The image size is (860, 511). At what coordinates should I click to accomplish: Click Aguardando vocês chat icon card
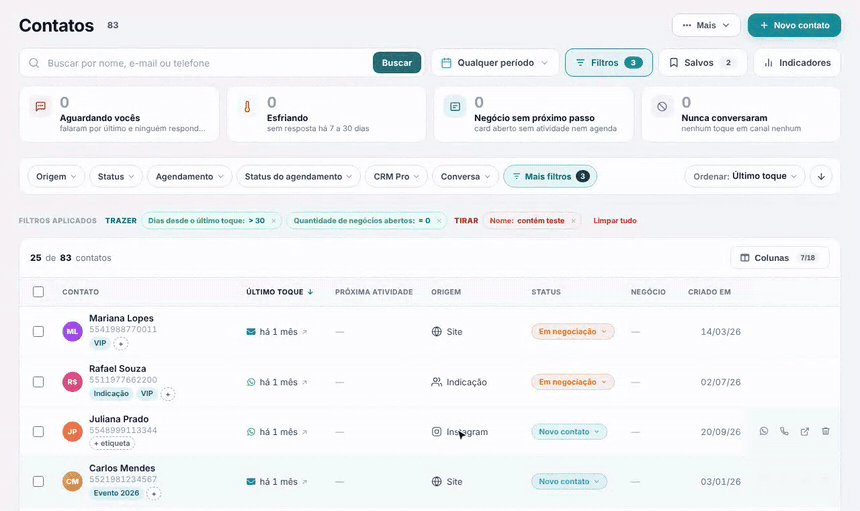coord(119,115)
